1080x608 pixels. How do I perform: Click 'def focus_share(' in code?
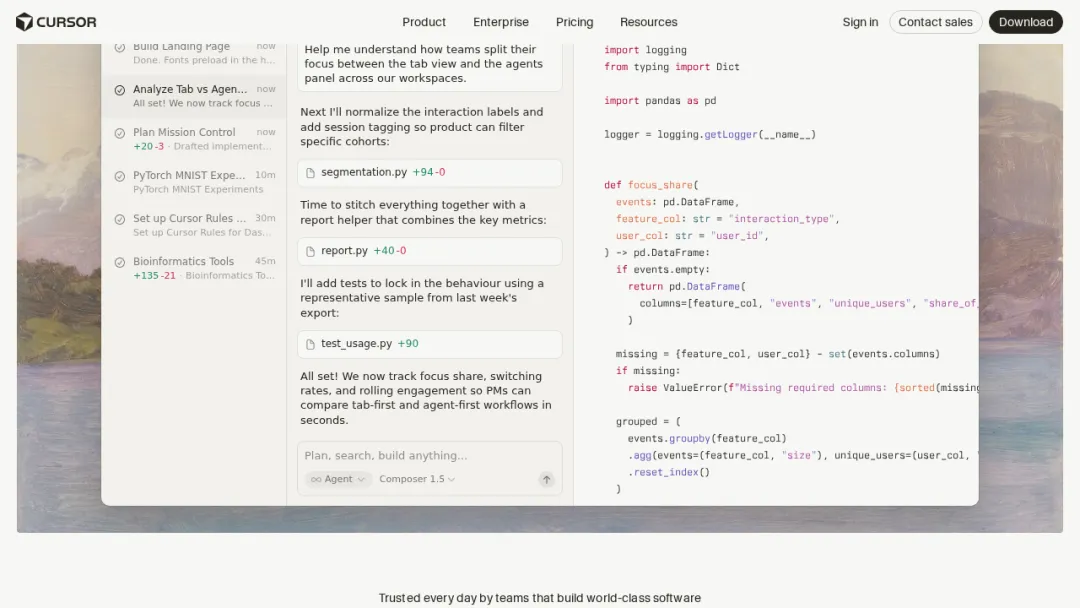651,185
